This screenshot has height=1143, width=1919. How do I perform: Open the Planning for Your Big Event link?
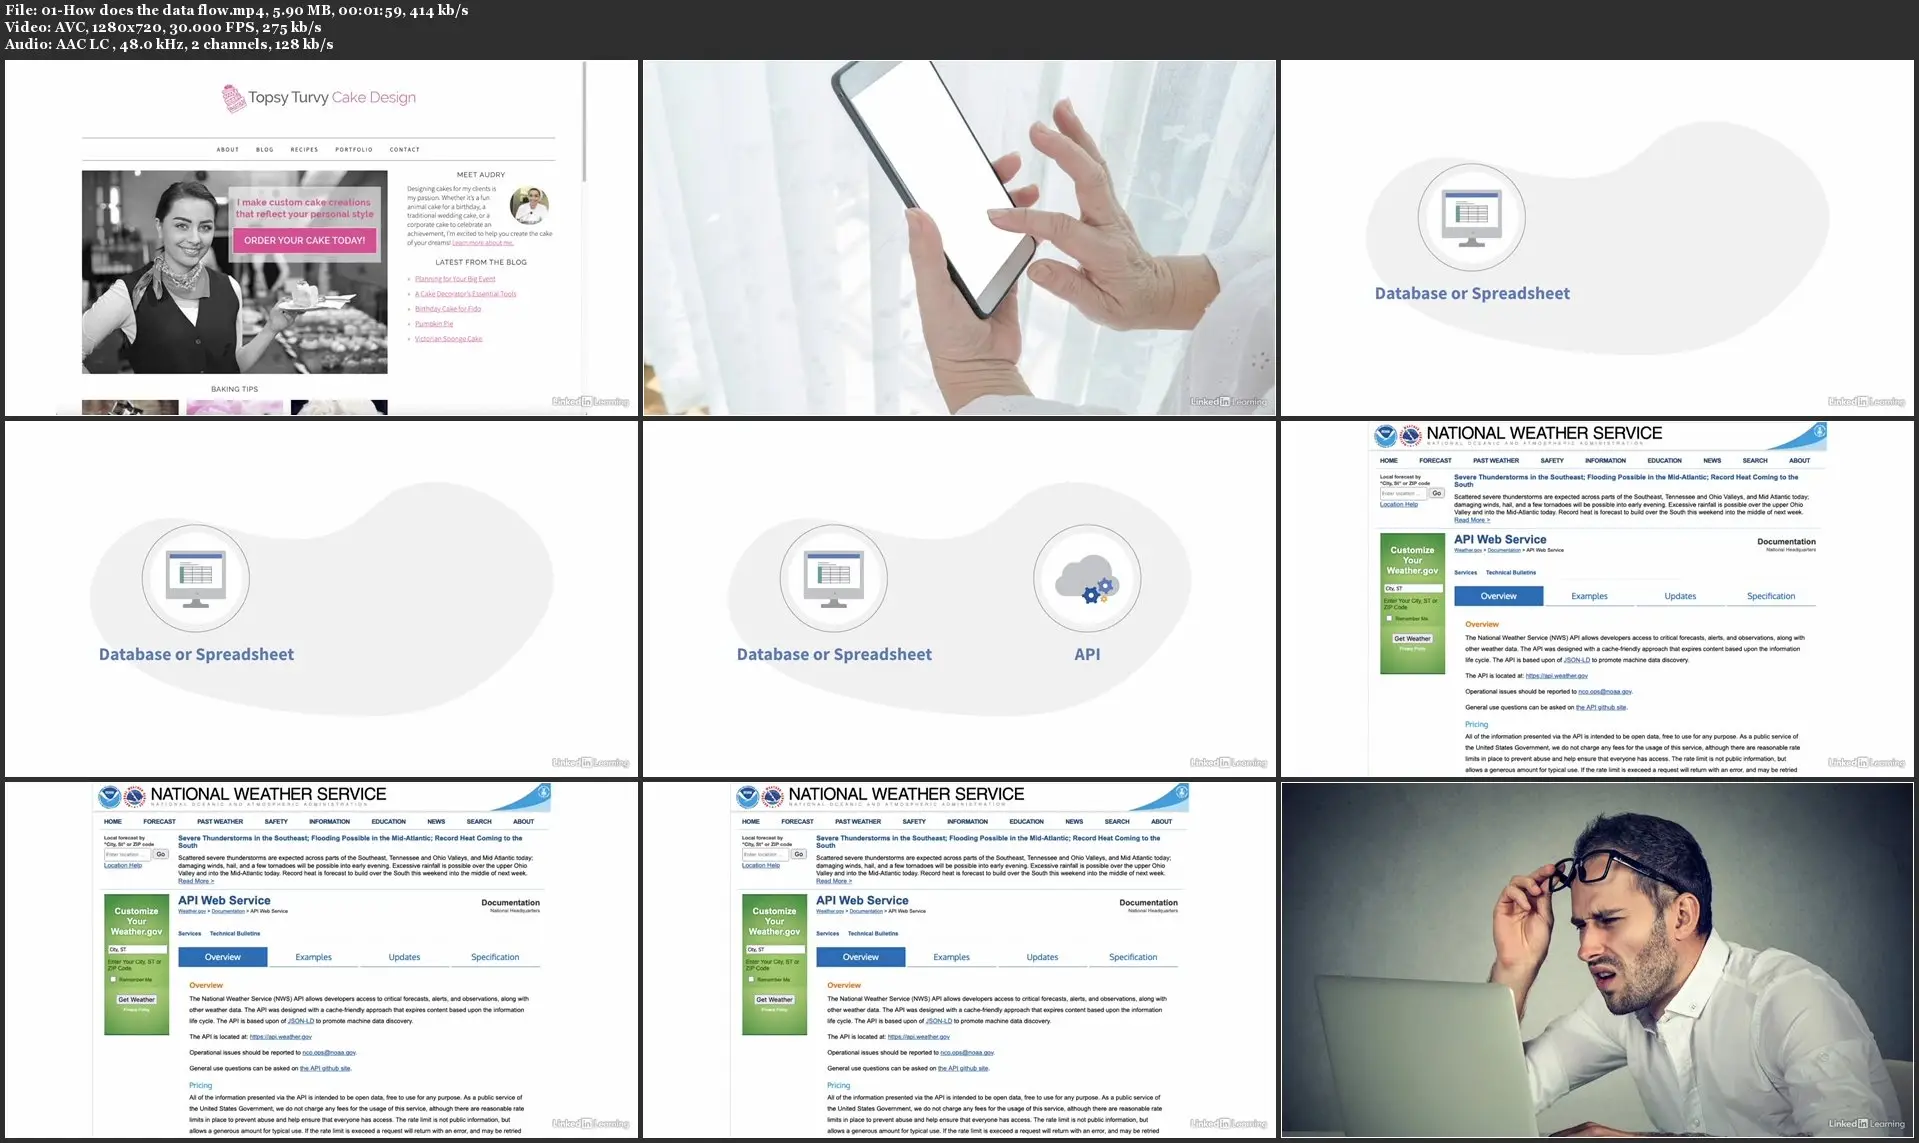pyautogui.click(x=455, y=279)
